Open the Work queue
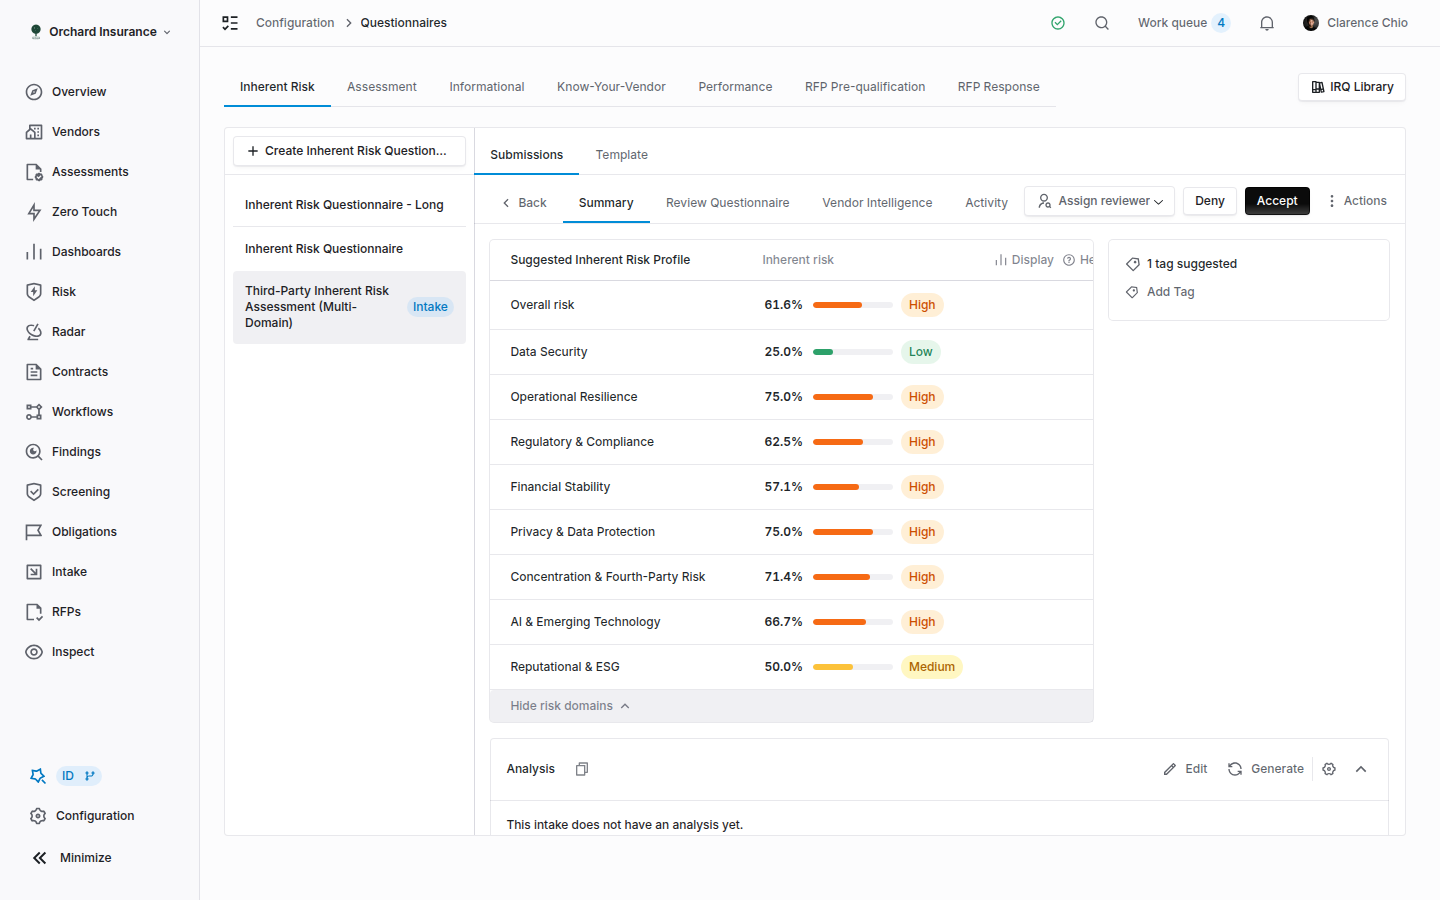The image size is (1440, 900). pos(1183,23)
